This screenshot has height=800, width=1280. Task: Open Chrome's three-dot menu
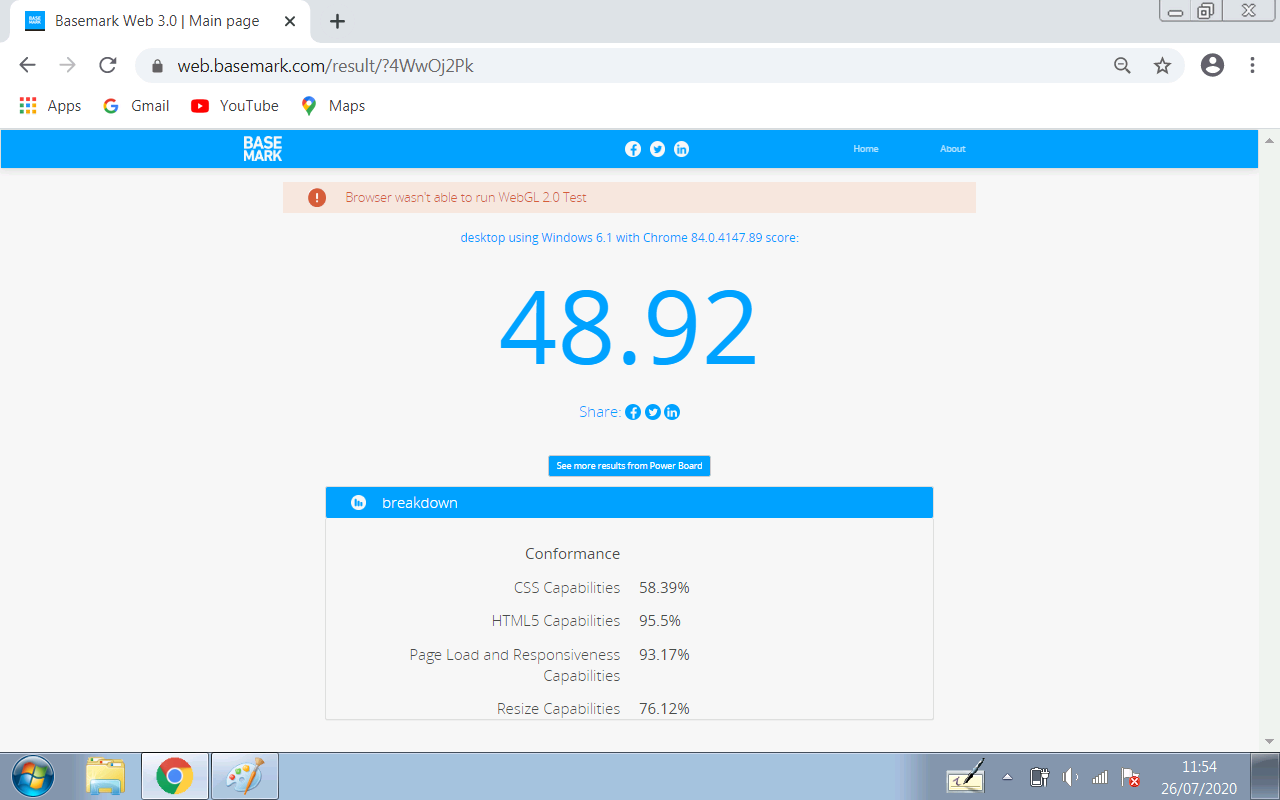[x=1252, y=65]
